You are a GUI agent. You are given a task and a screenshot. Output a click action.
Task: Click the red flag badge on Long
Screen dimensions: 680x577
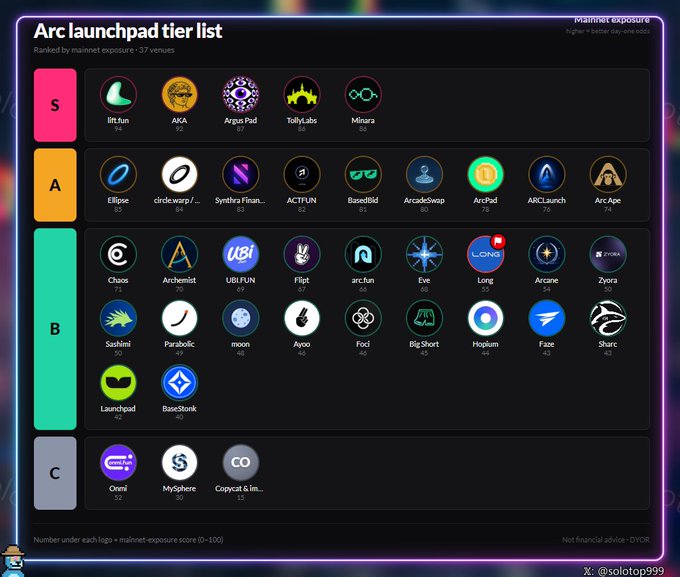point(498,241)
